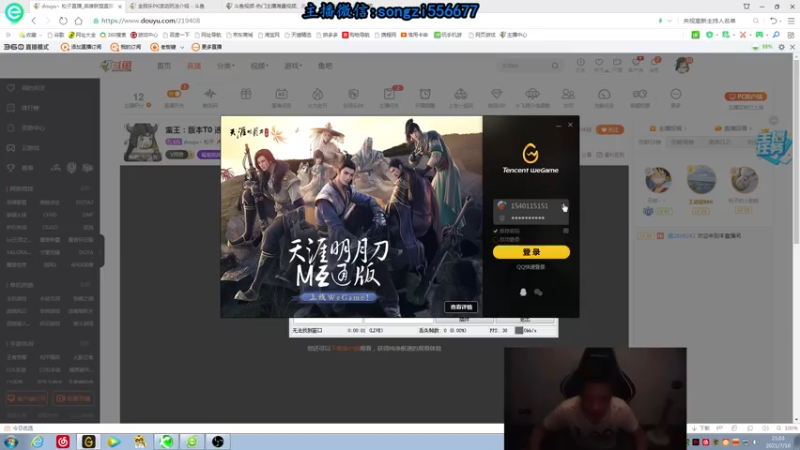Toggle the auto login checkbox in WeGame
Image resolution: width=800 pixels, height=450 pixels.
(495, 239)
